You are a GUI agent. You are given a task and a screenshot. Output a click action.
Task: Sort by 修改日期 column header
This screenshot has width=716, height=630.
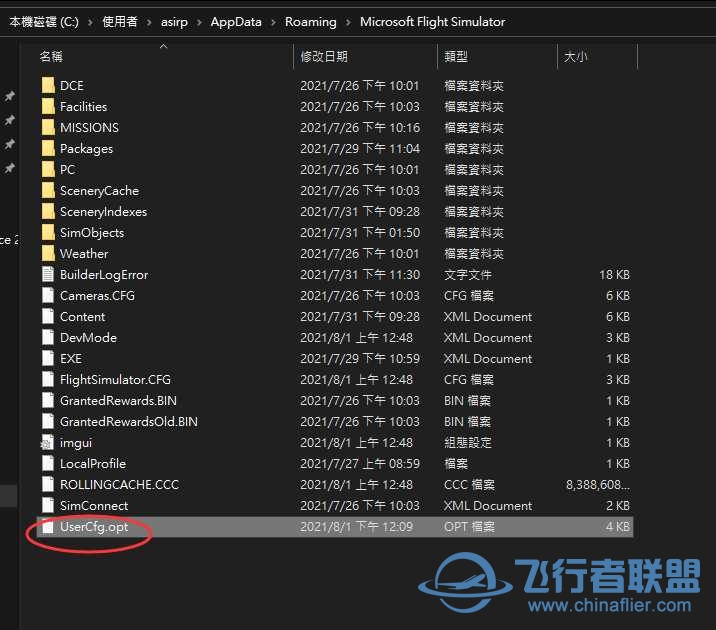324,56
